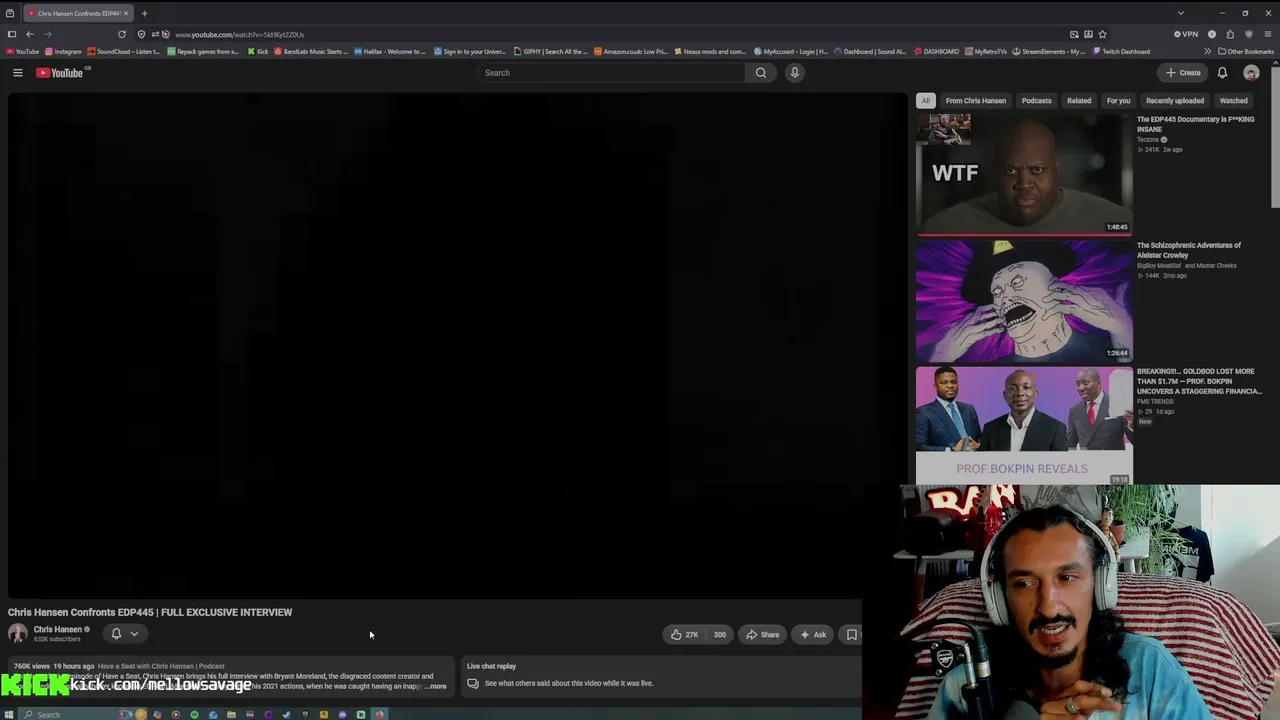Click the browser address bar URL
The width and height of the screenshot is (1280, 720).
click(240, 34)
